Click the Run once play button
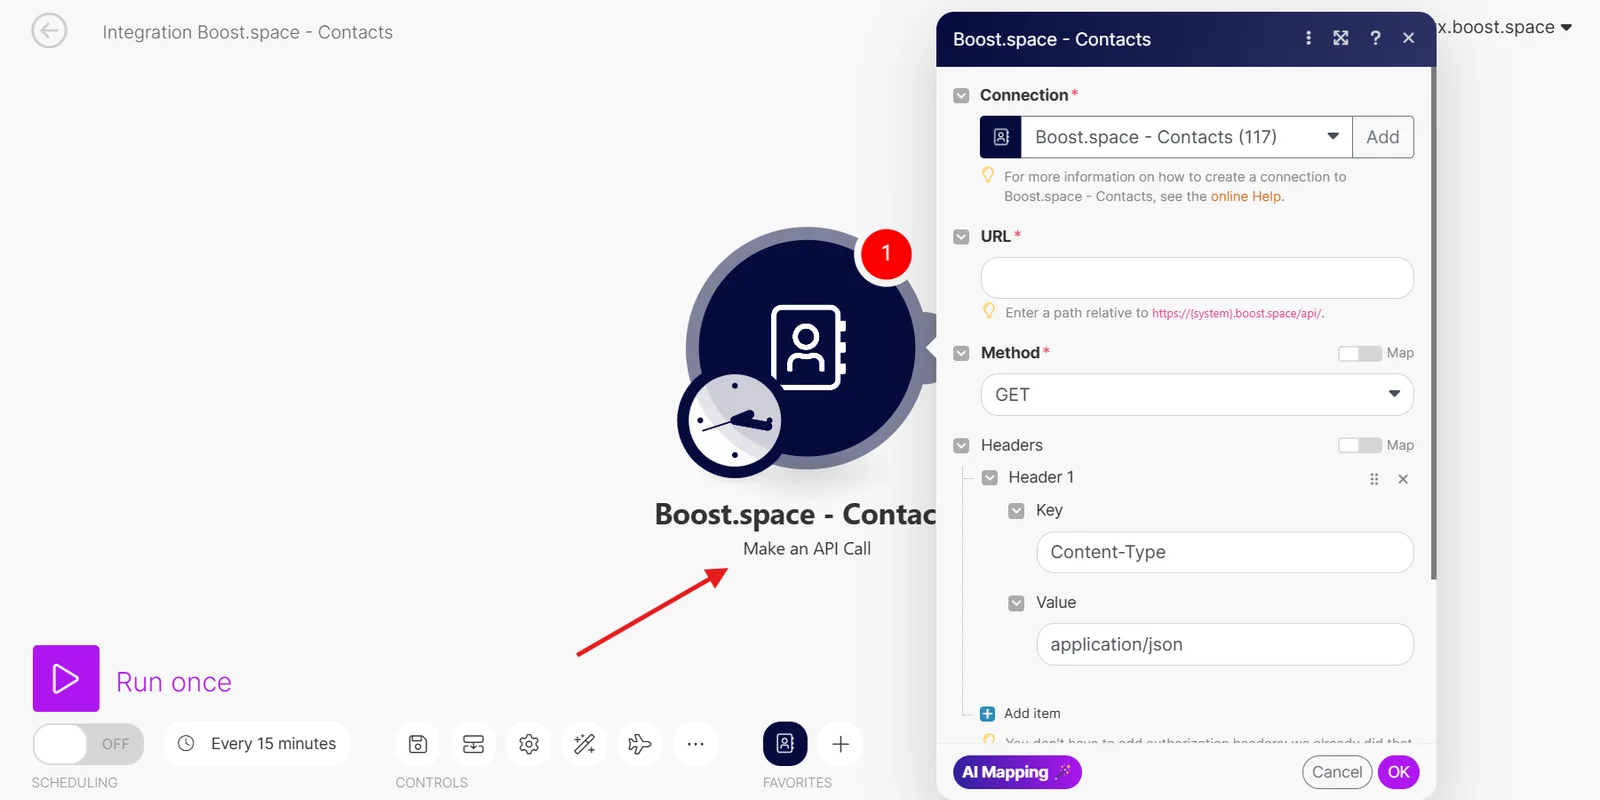 coord(66,678)
